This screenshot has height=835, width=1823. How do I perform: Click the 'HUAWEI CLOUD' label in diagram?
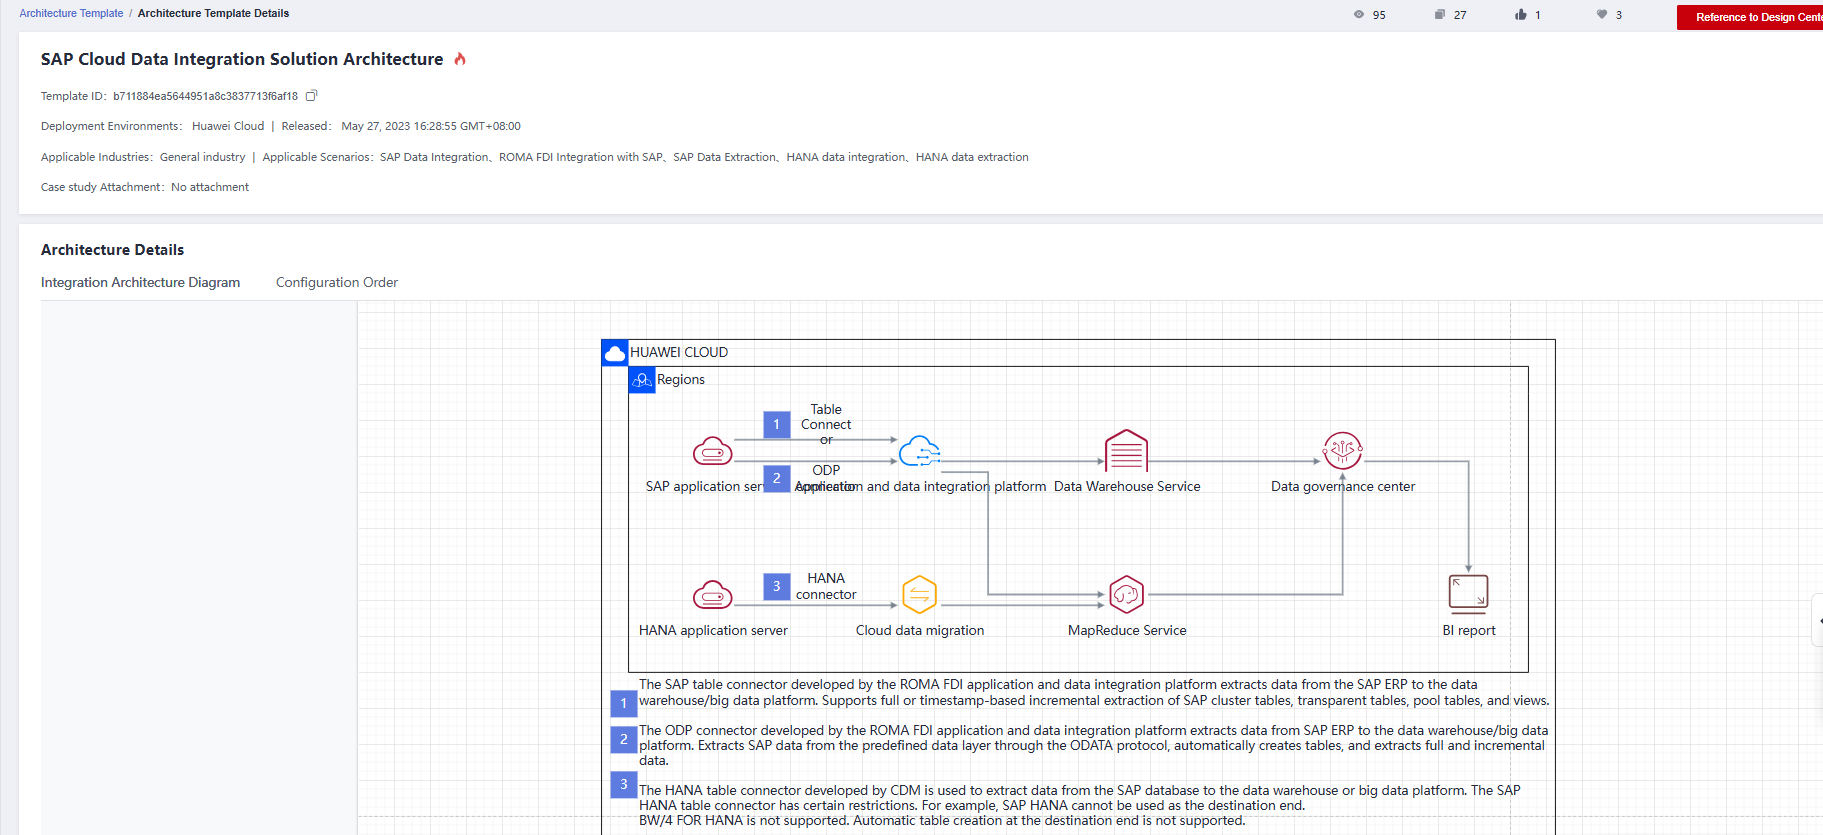(x=679, y=353)
